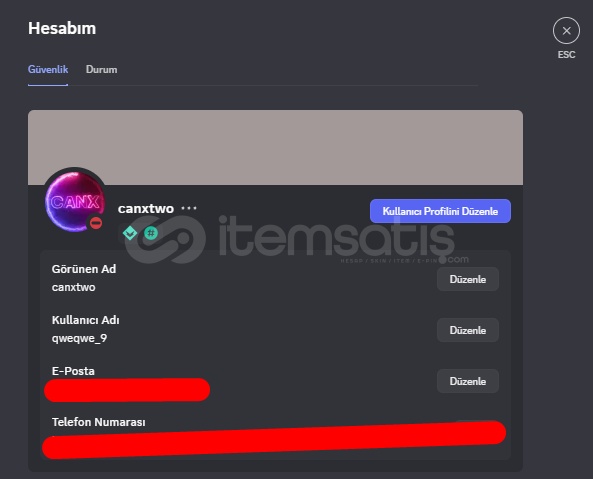
Task: Click the Hesabım page heading
Action: tap(62, 28)
